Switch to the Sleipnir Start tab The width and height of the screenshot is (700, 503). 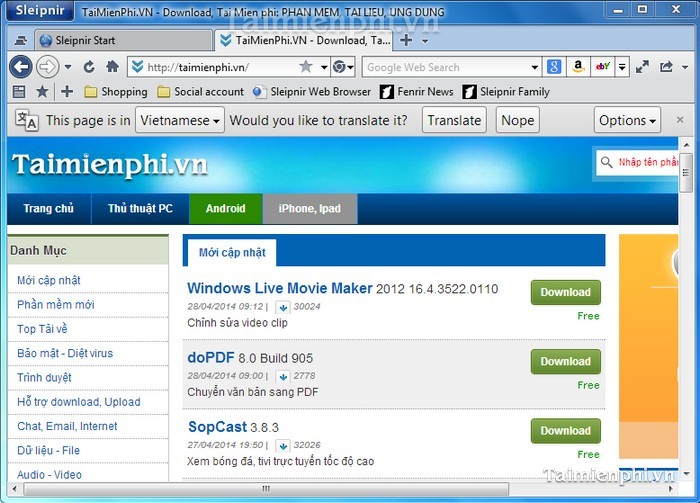point(120,41)
